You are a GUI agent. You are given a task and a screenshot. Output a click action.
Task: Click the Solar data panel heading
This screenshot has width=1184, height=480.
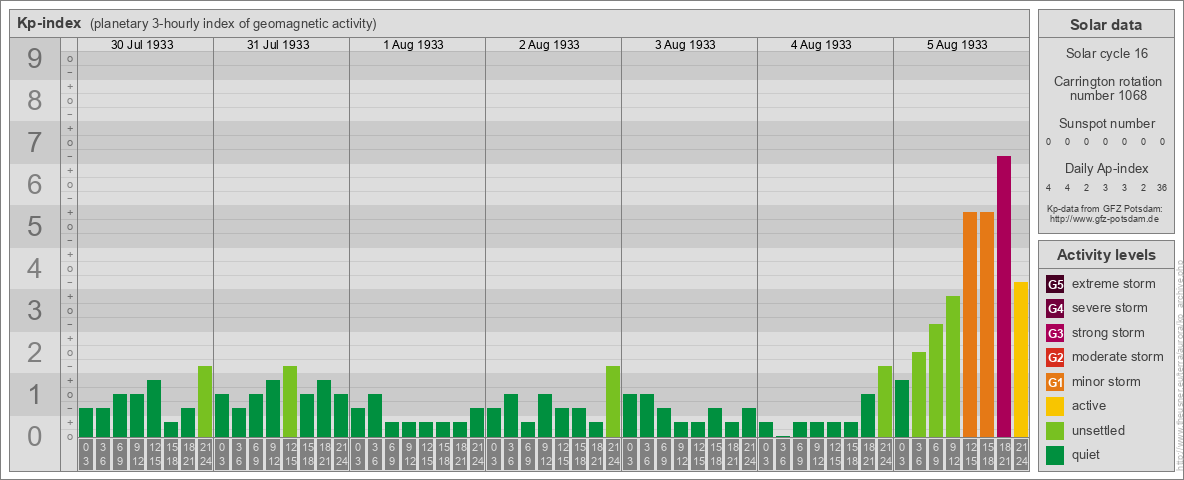click(x=1105, y=25)
